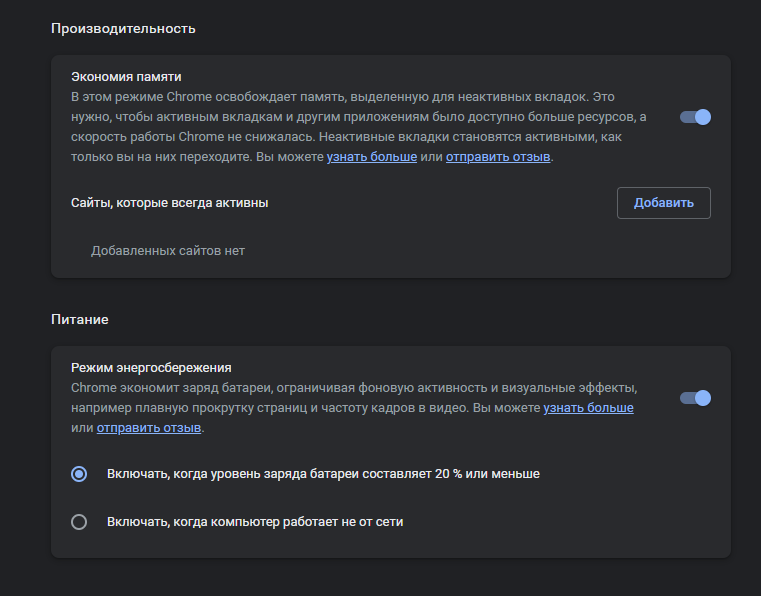761x596 pixels.
Task: Toggle the Экономия памяти switch
Action: (695, 117)
